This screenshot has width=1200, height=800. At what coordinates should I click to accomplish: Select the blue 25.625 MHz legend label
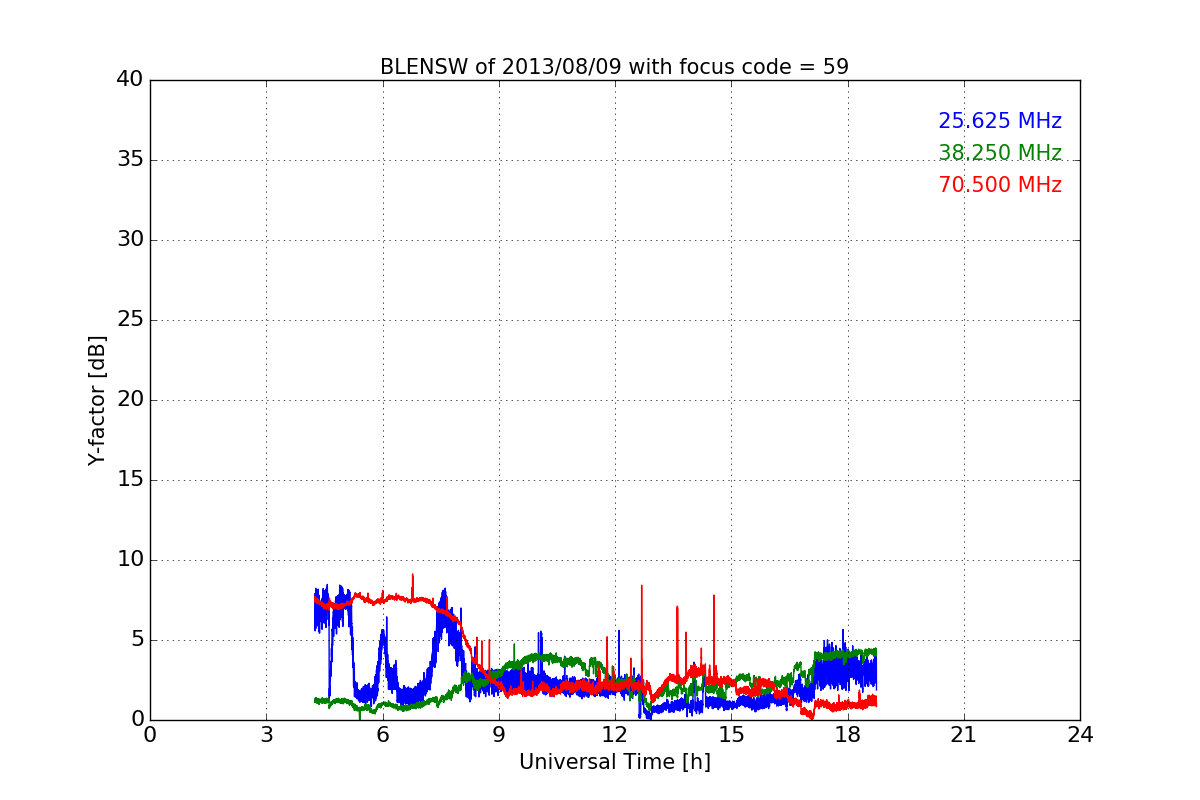point(1000,121)
